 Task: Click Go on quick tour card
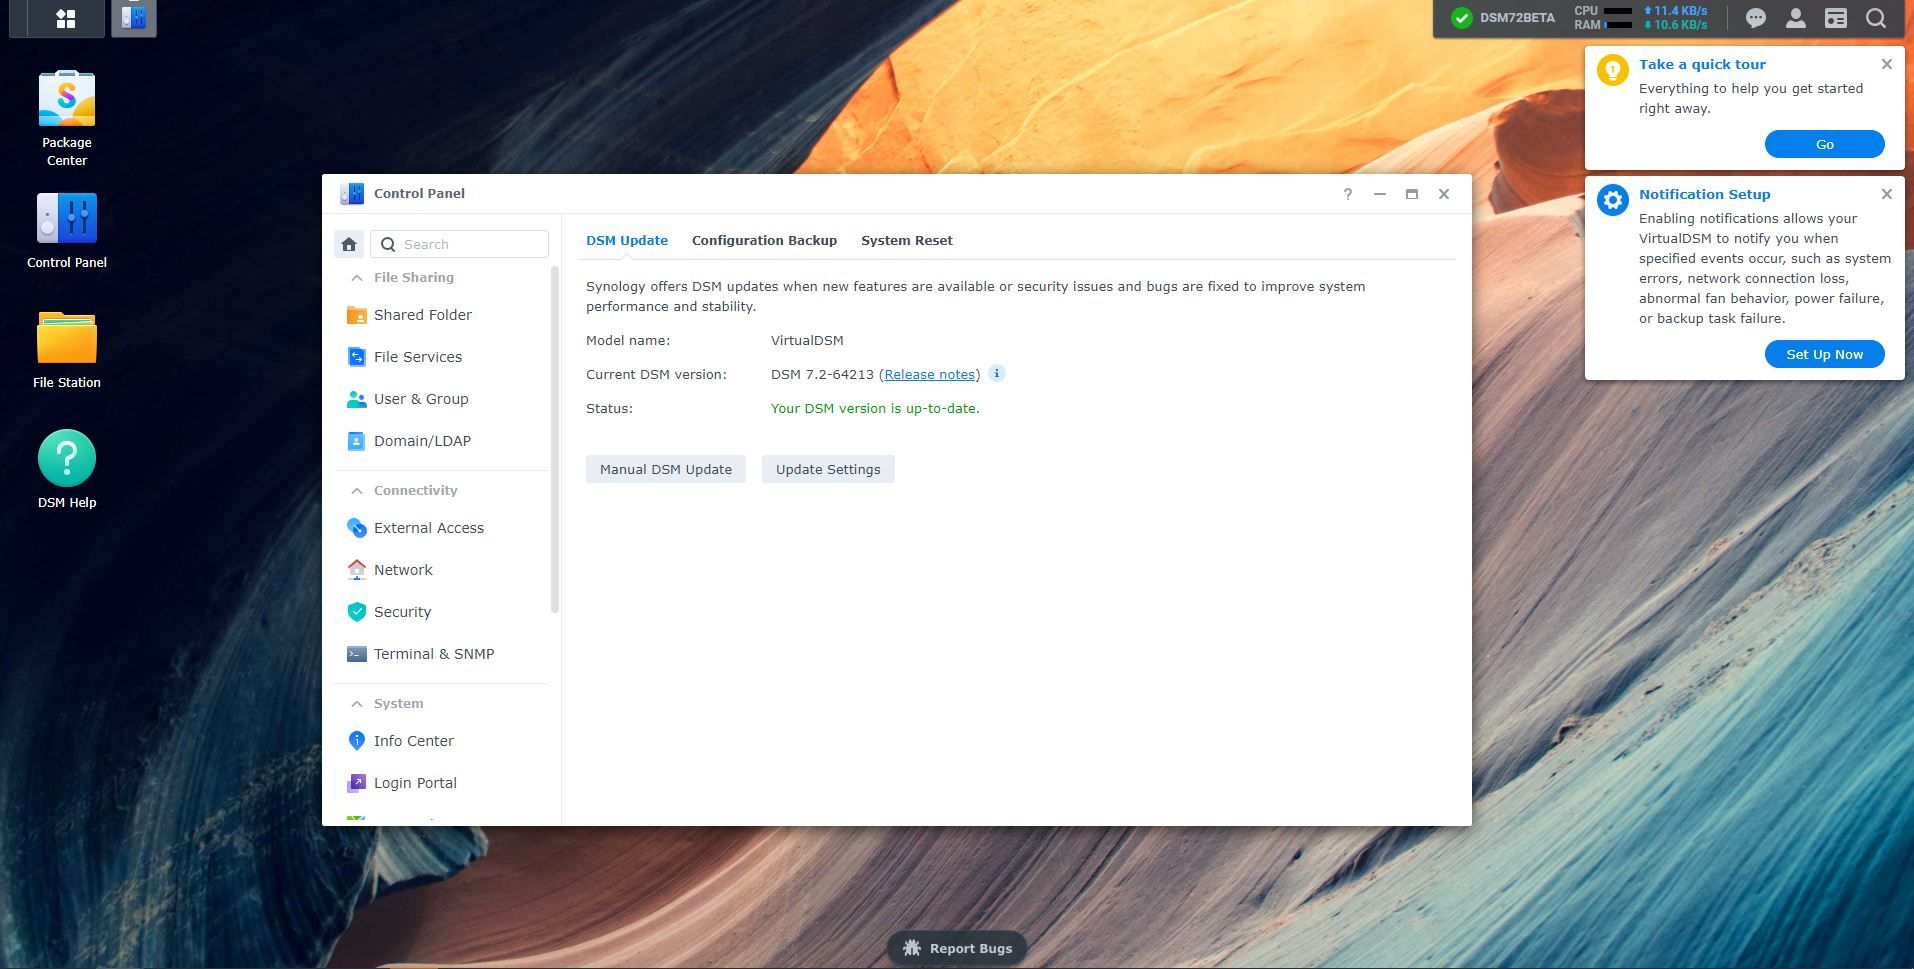1824,144
